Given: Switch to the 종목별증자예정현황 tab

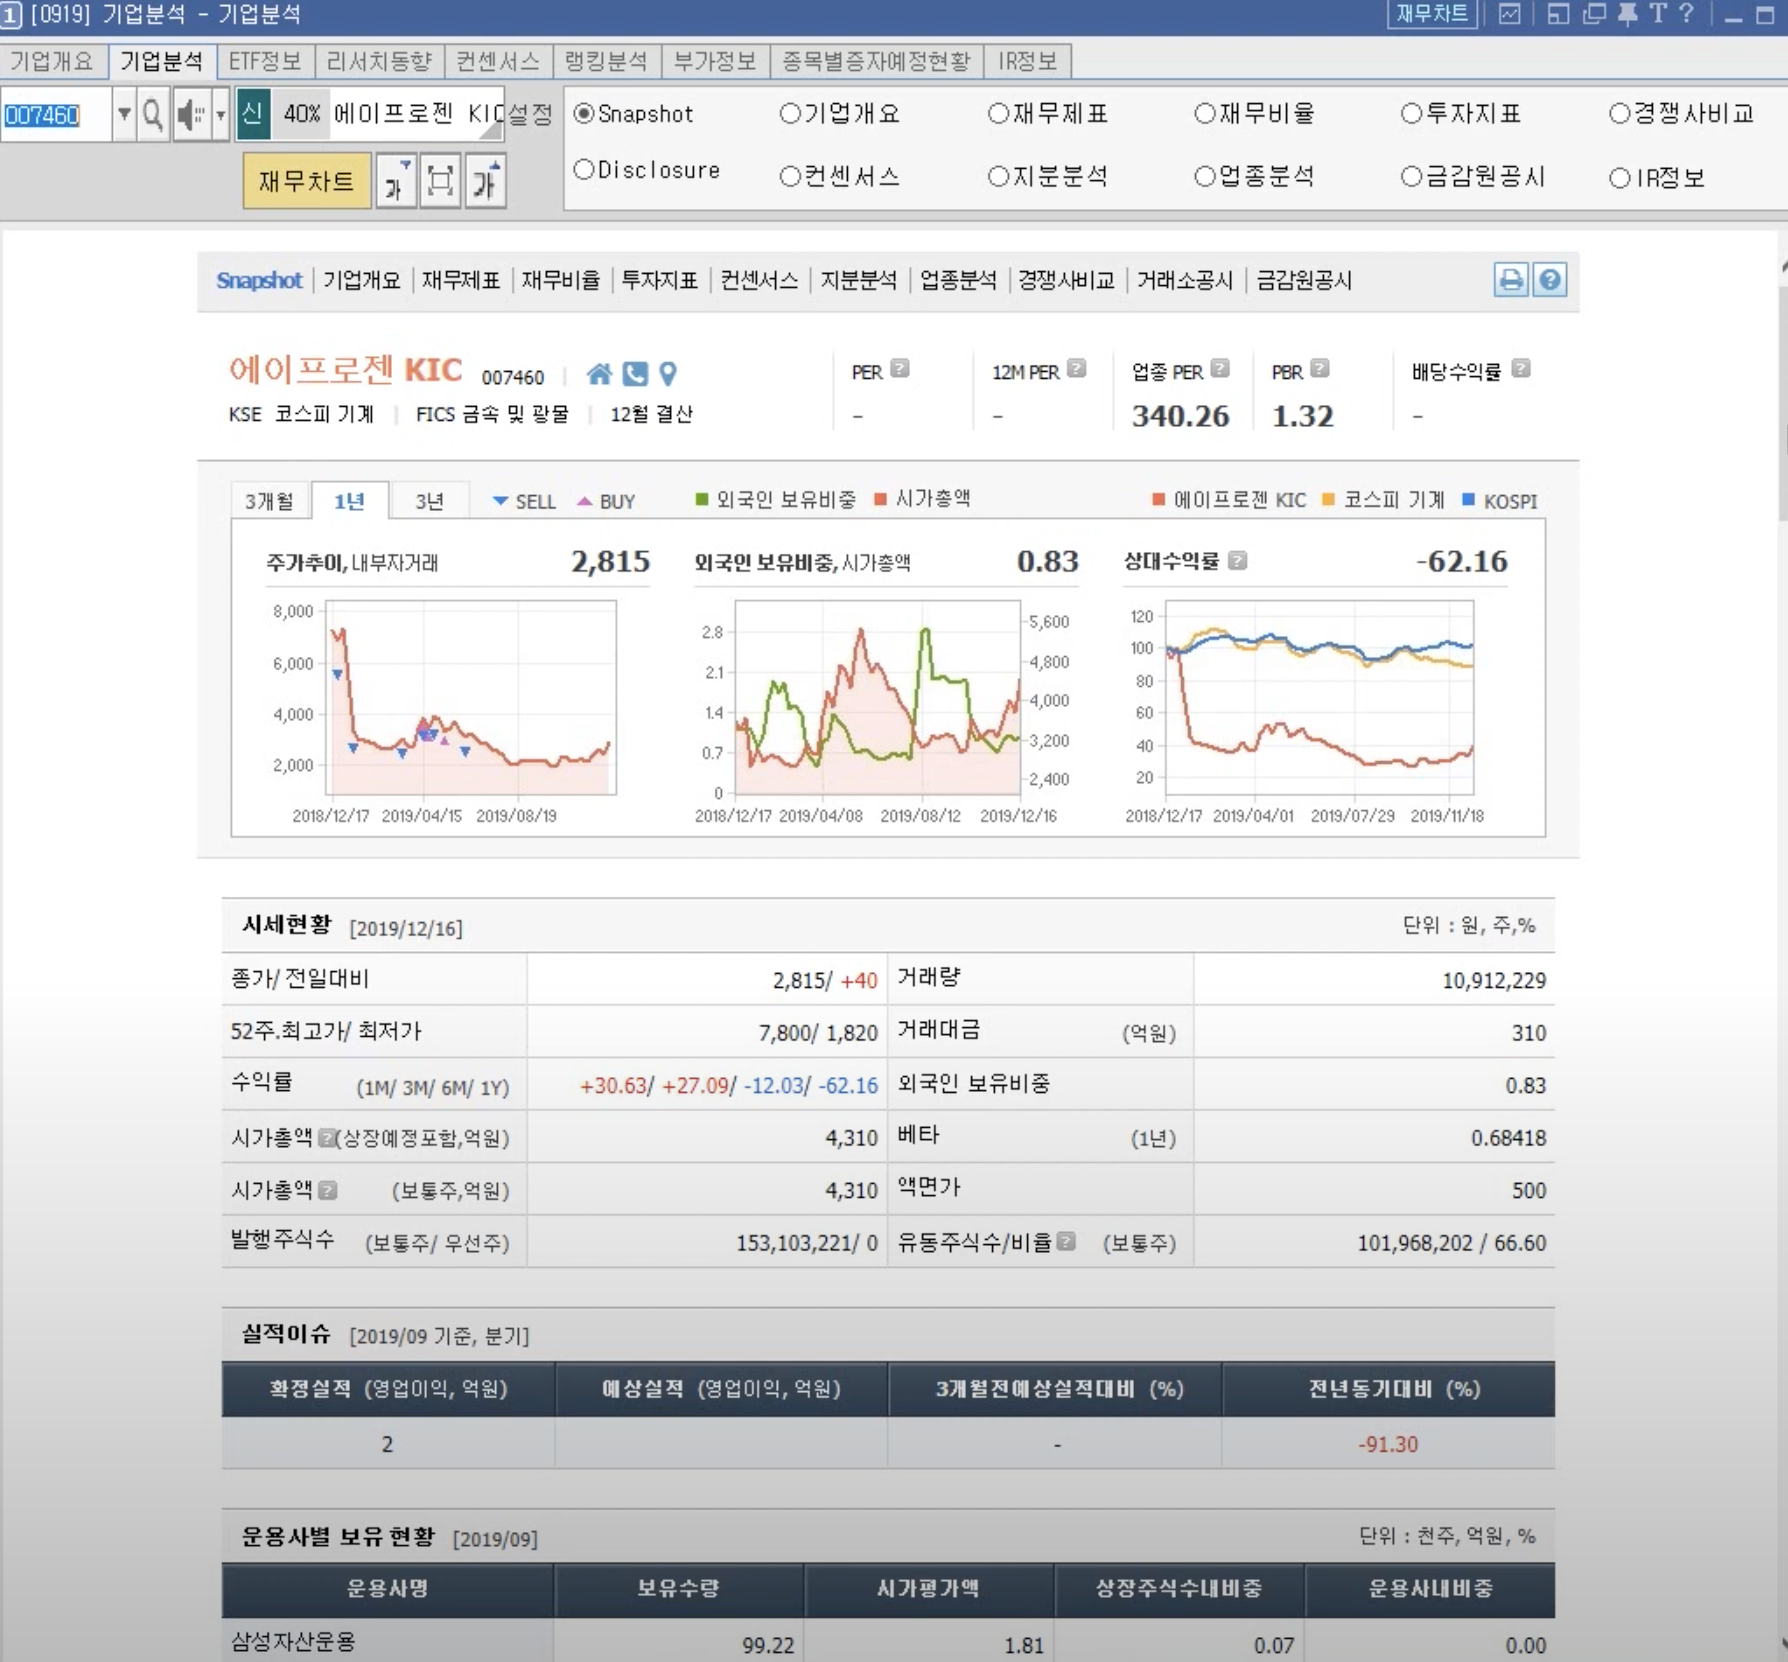Looking at the screenshot, I should 876,61.
